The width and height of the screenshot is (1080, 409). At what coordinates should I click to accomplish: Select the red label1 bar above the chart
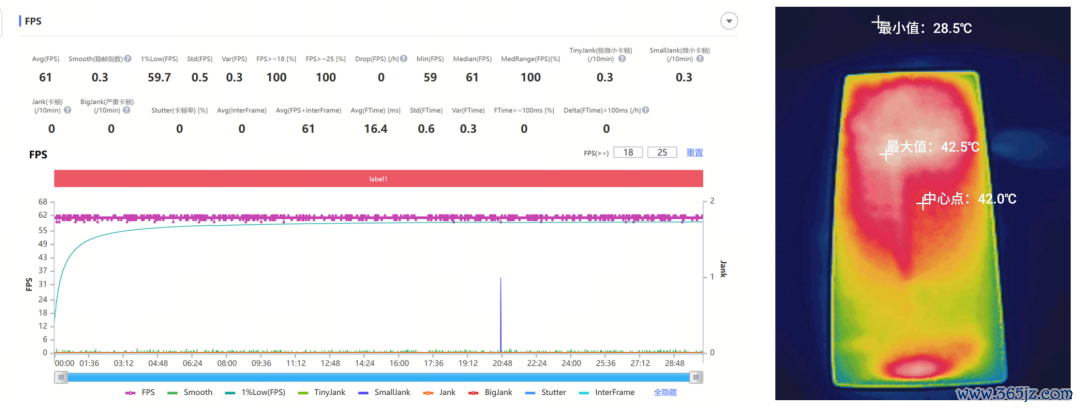379,178
